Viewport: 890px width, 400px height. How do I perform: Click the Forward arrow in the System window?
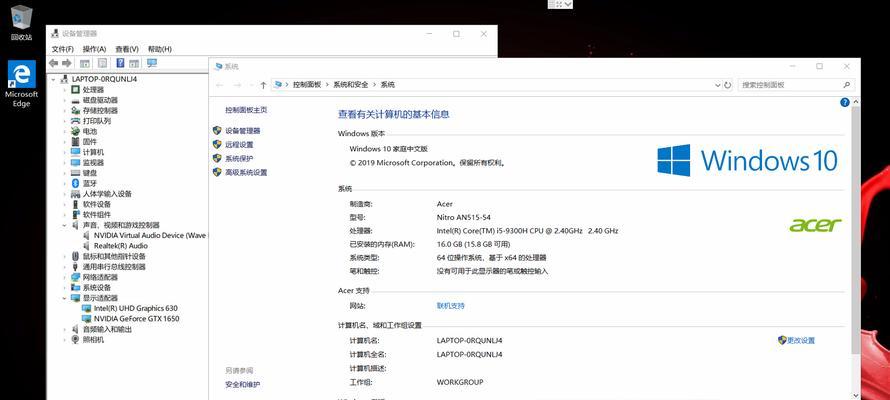[x=238, y=85]
